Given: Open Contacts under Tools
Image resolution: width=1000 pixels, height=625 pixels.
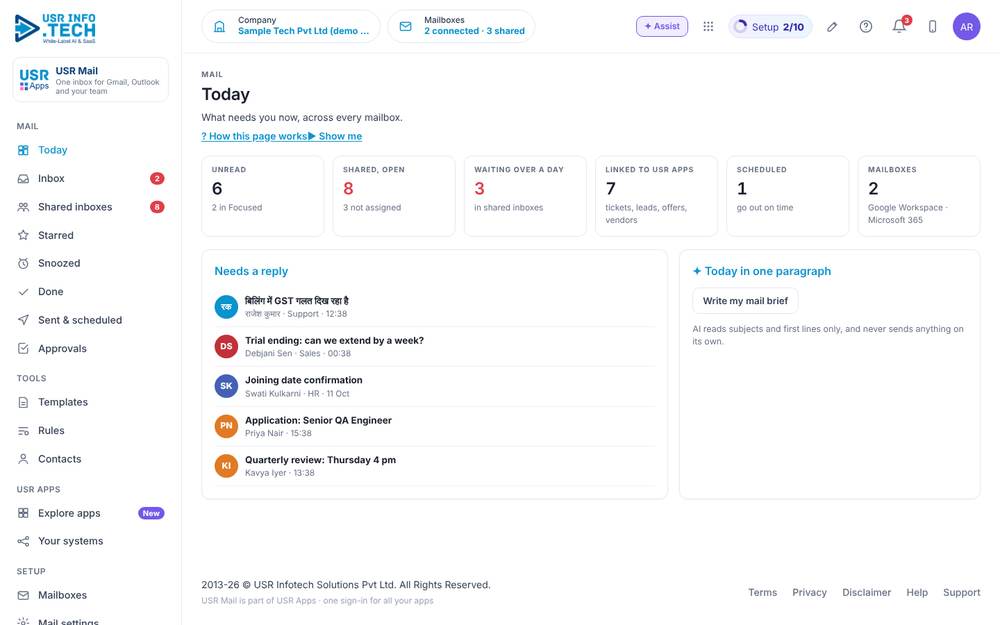Looking at the screenshot, I should tap(91, 459).
